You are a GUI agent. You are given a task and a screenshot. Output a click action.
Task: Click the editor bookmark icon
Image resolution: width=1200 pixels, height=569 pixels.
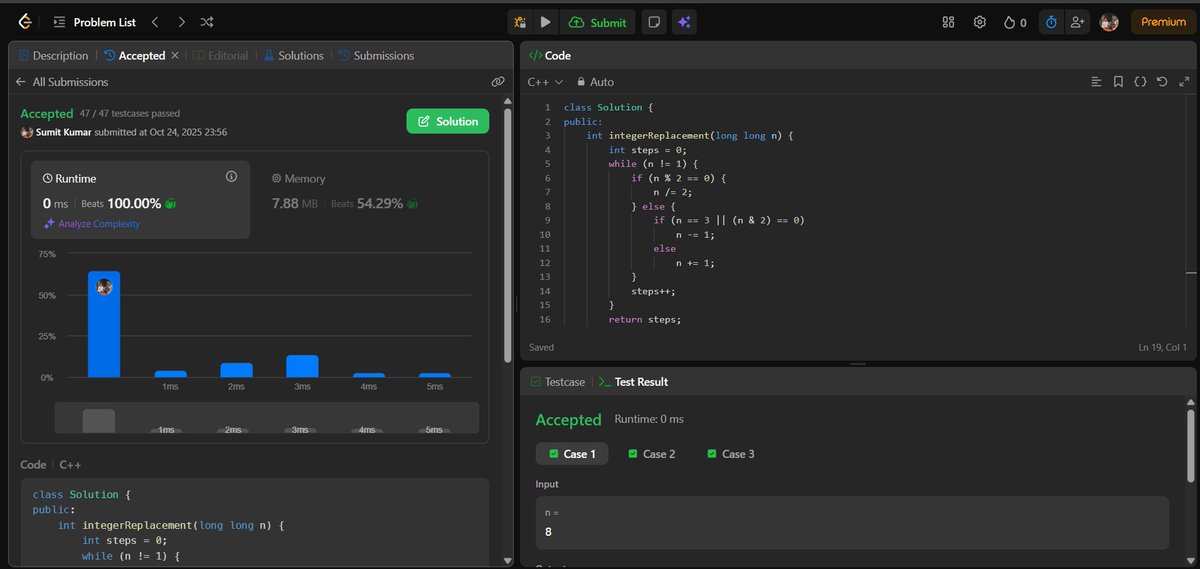[x=1118, y=82]
